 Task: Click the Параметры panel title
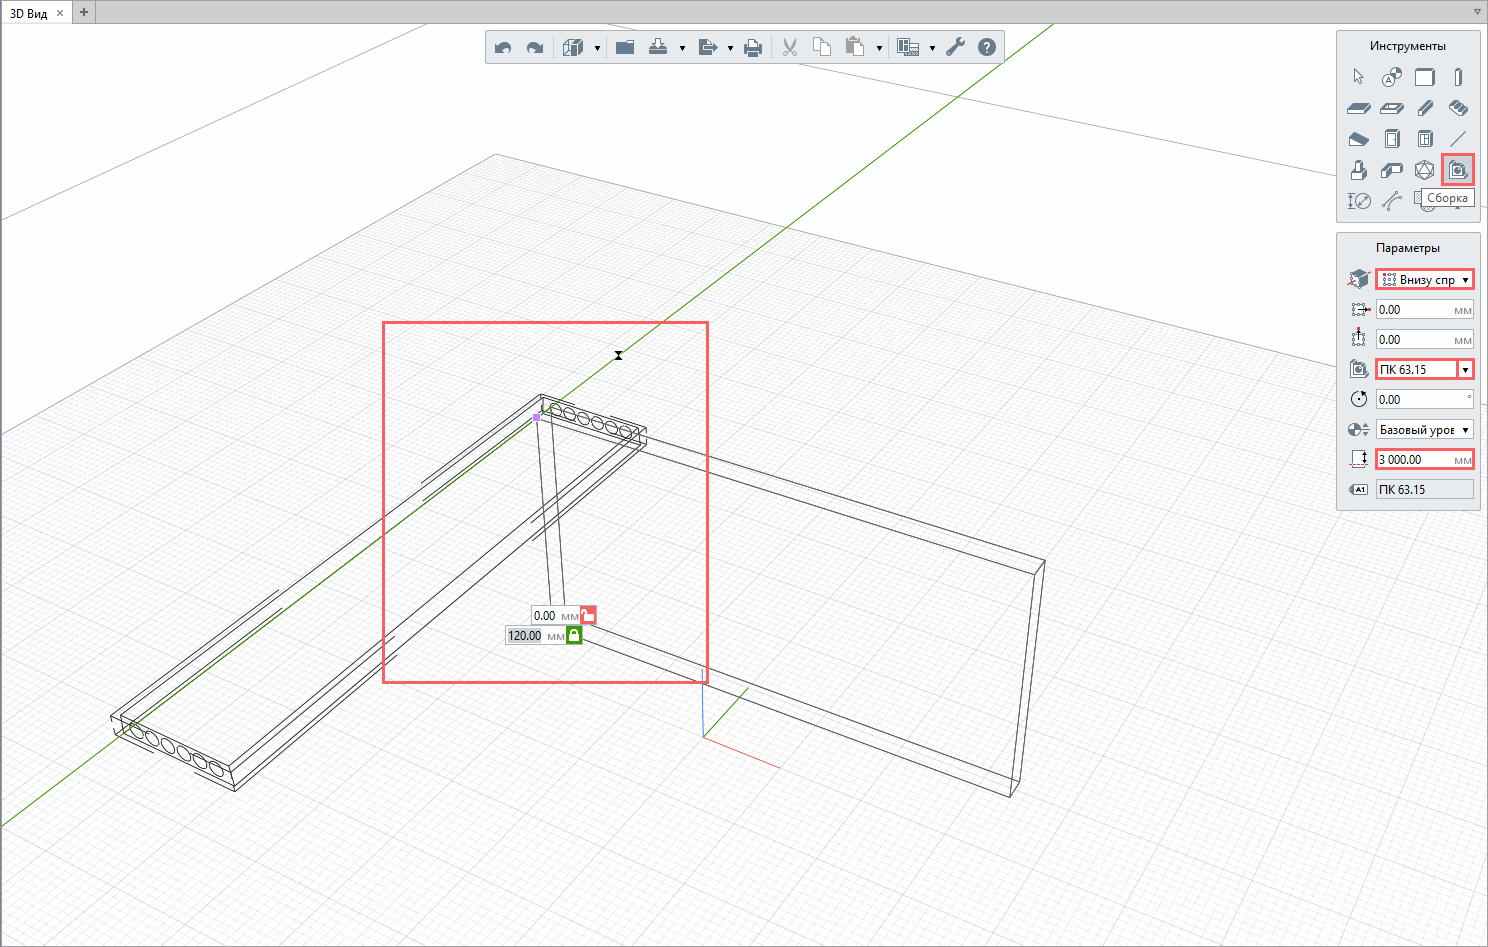pos(1408,248)
